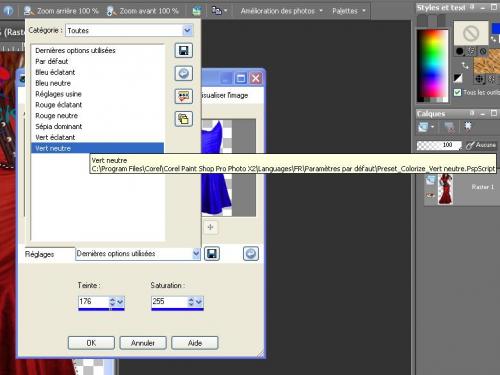
Task: Click the reset to default icon beside the list
Action: tap(184, 73)
